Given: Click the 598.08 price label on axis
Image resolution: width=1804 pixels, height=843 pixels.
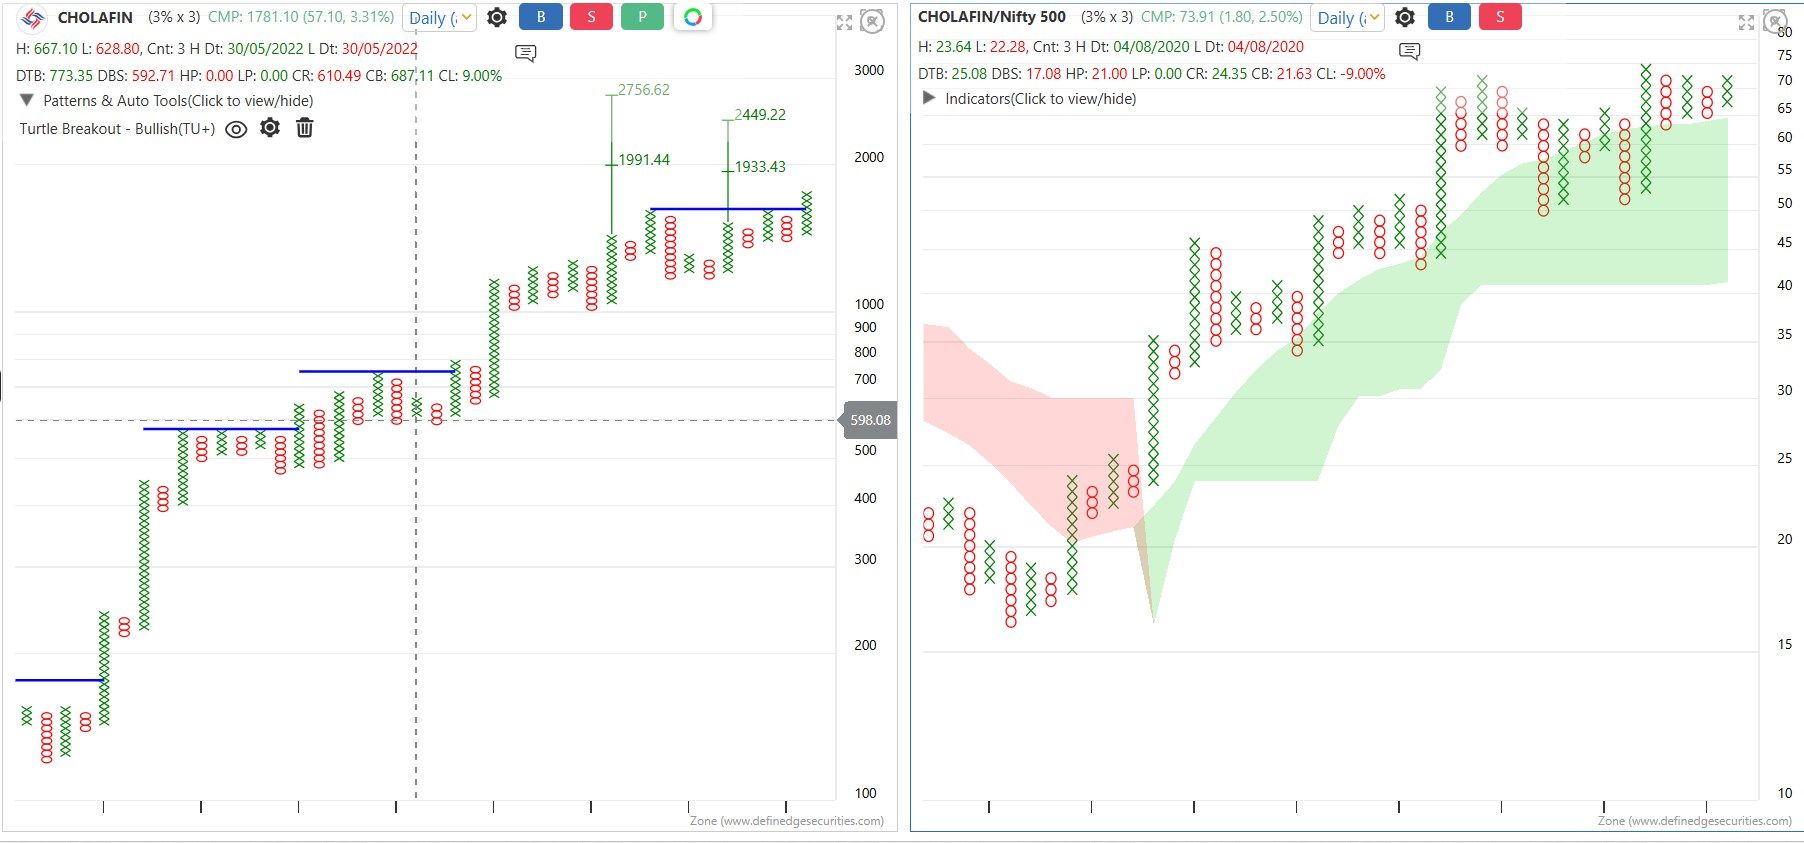Looking at the screenshot, I should tap(870, 420).
